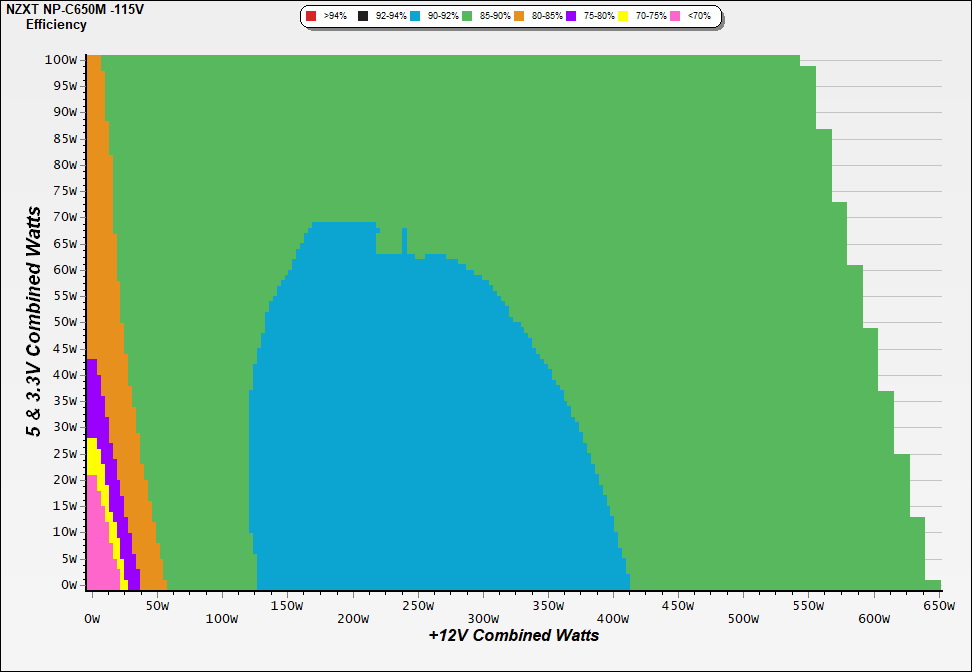Select the yellow 70-75% legend square

[623, 17]
